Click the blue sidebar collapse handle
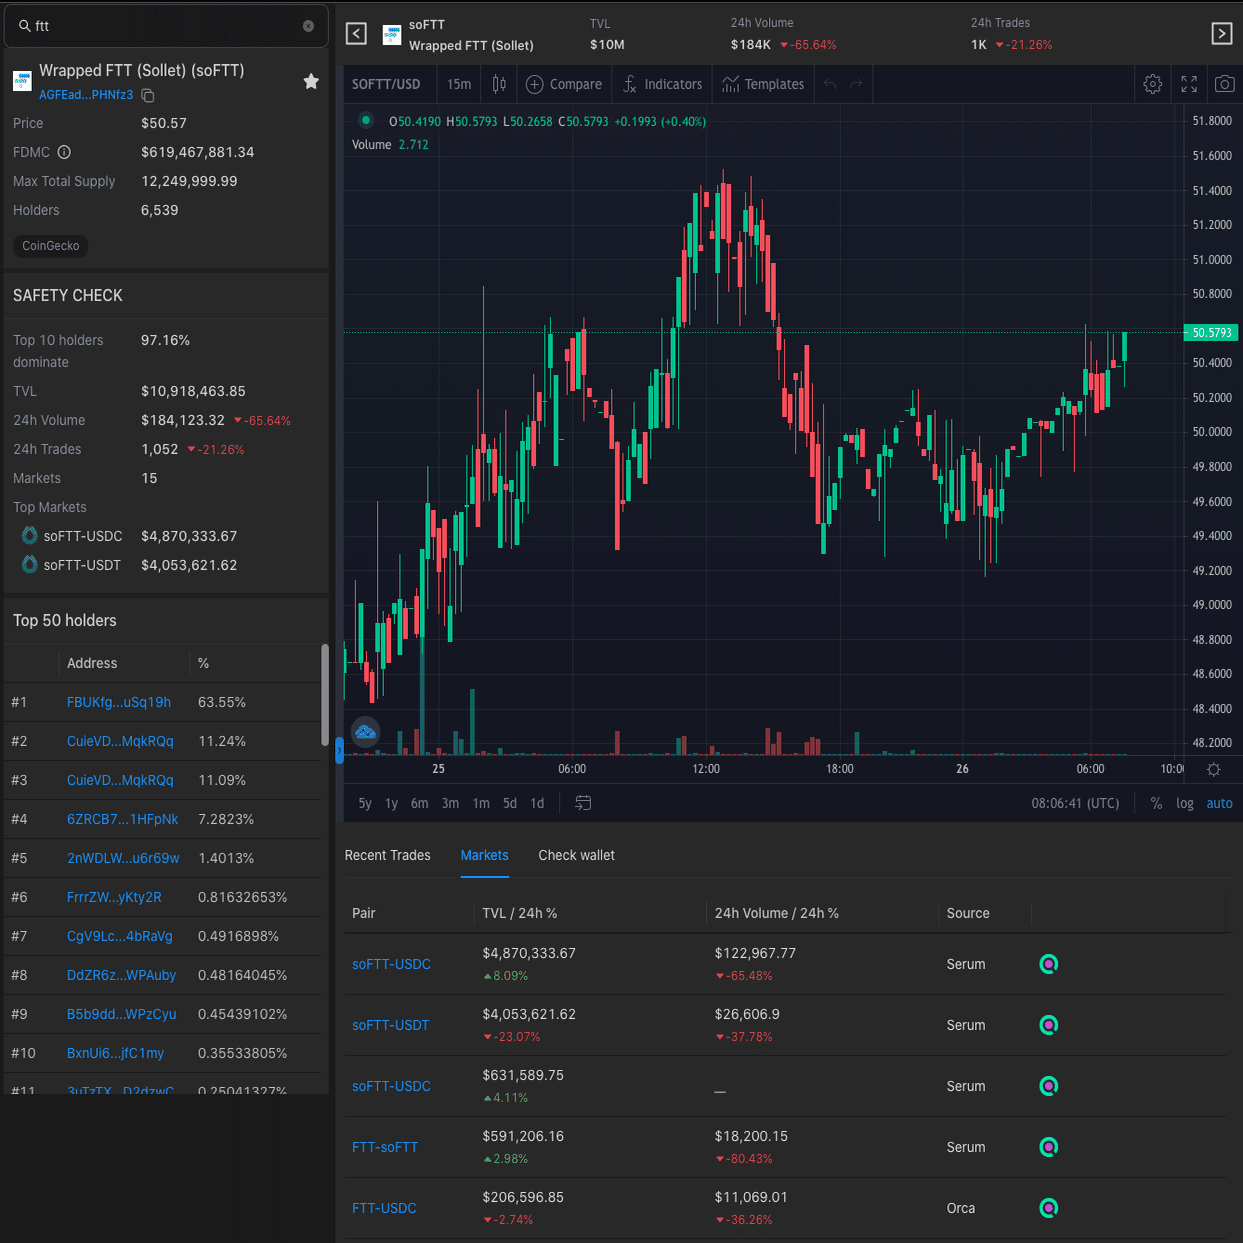The image size is (1243, 1243). tap(339, 750)
